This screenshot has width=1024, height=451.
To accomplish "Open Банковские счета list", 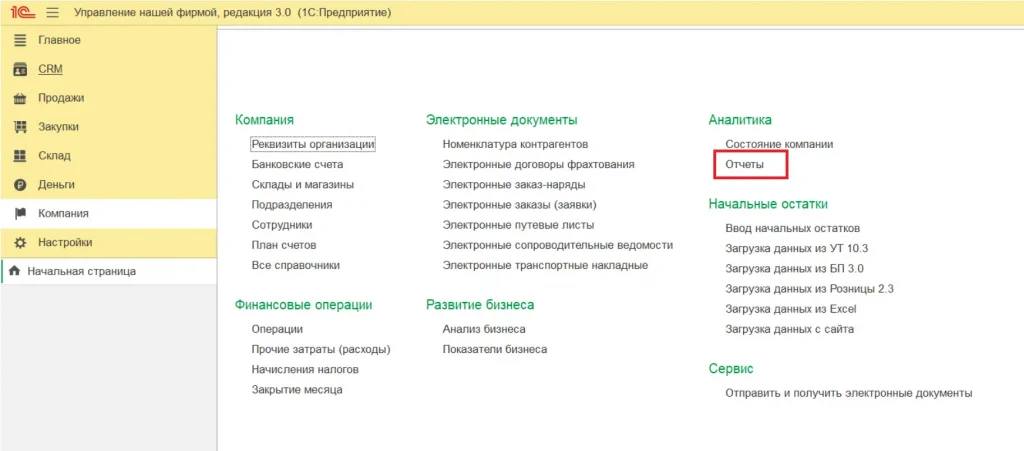I will [297, 164].
